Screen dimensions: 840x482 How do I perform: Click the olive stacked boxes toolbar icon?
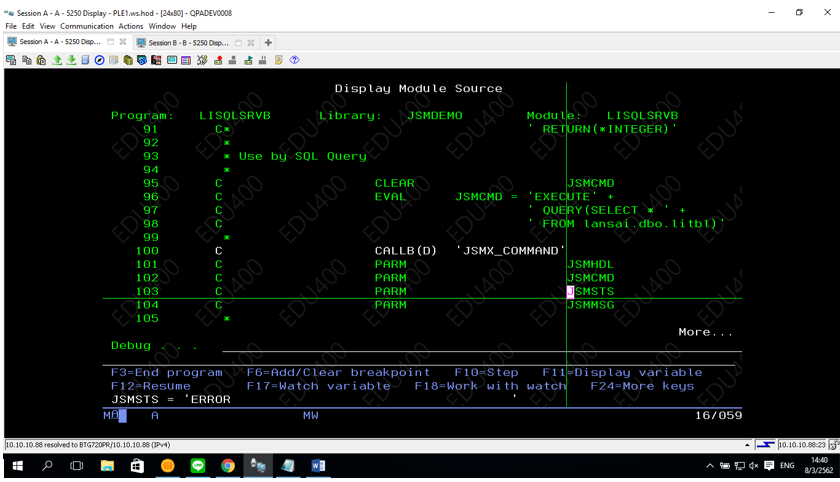point(128,60)
